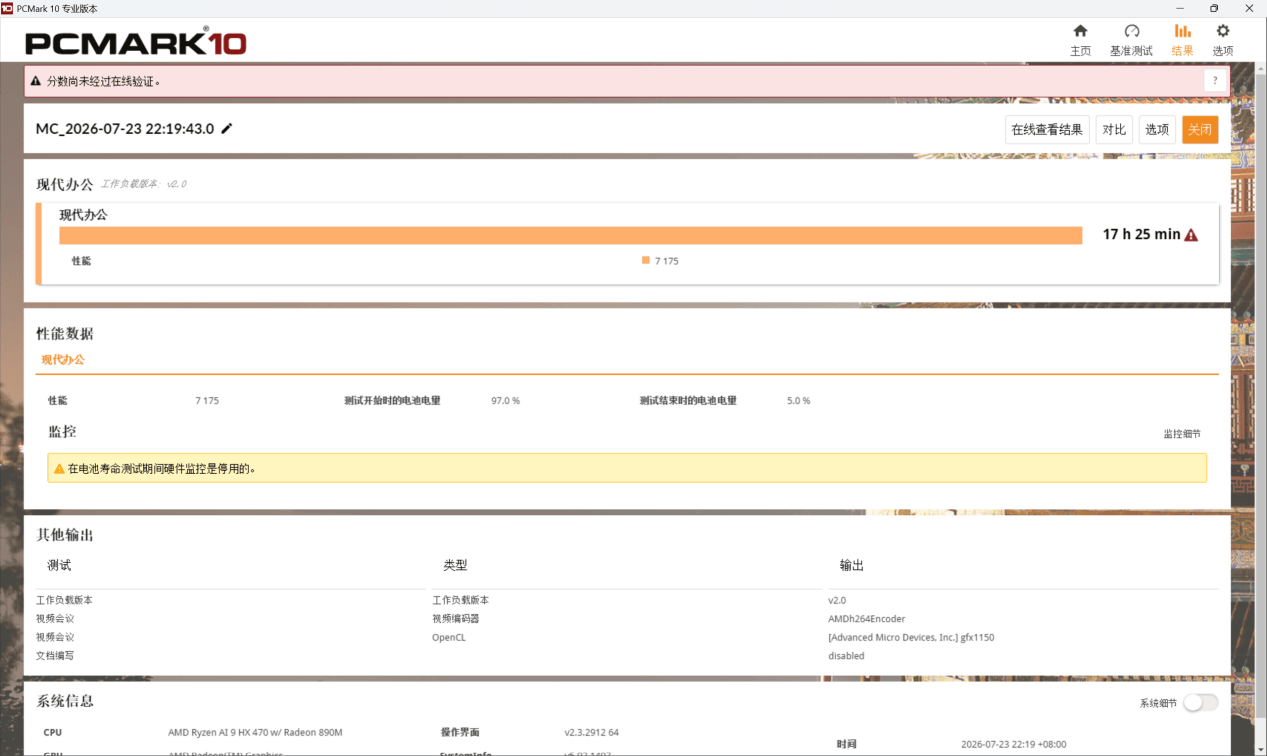
Task: Select the 现代办公 tab under 性能数据
Action: (x=62, y=360)
